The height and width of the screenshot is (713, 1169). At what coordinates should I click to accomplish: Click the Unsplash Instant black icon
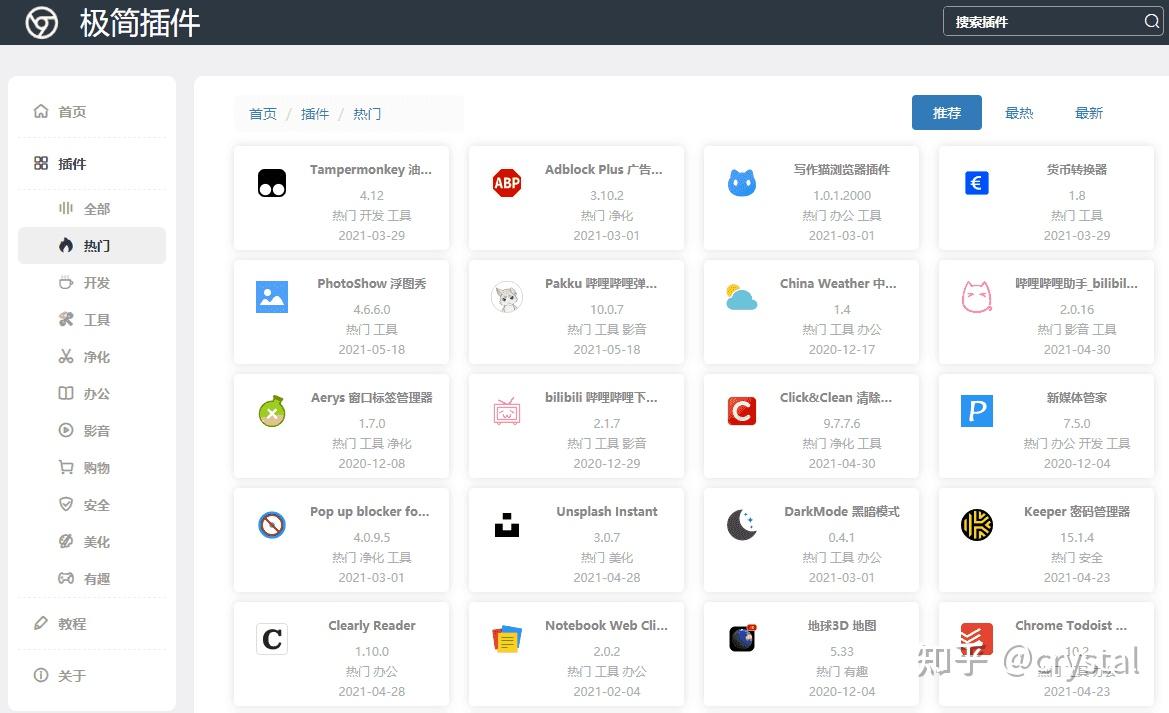507,525
